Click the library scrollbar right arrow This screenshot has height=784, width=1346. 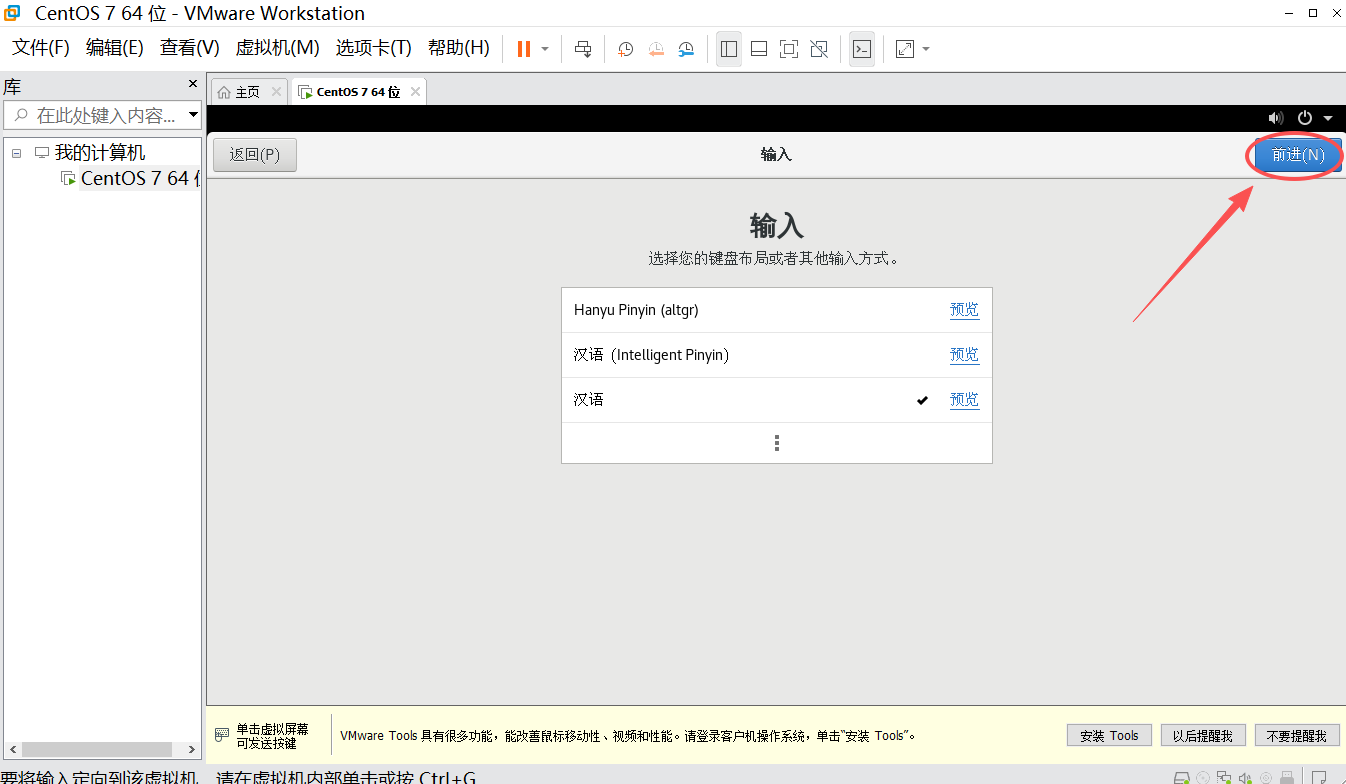pyautogui.click(x=192, y=749)
